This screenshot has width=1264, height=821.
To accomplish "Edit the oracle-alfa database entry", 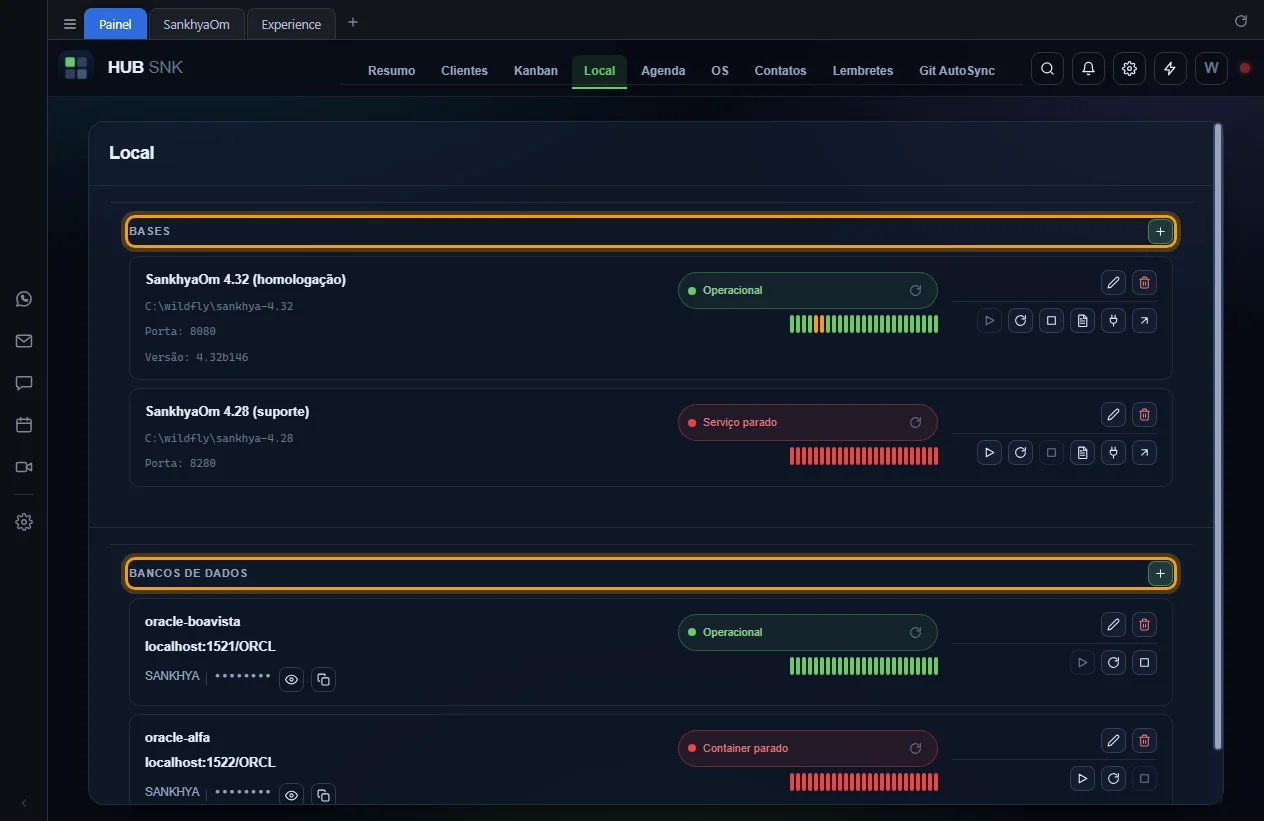I will pos(1113,741).
